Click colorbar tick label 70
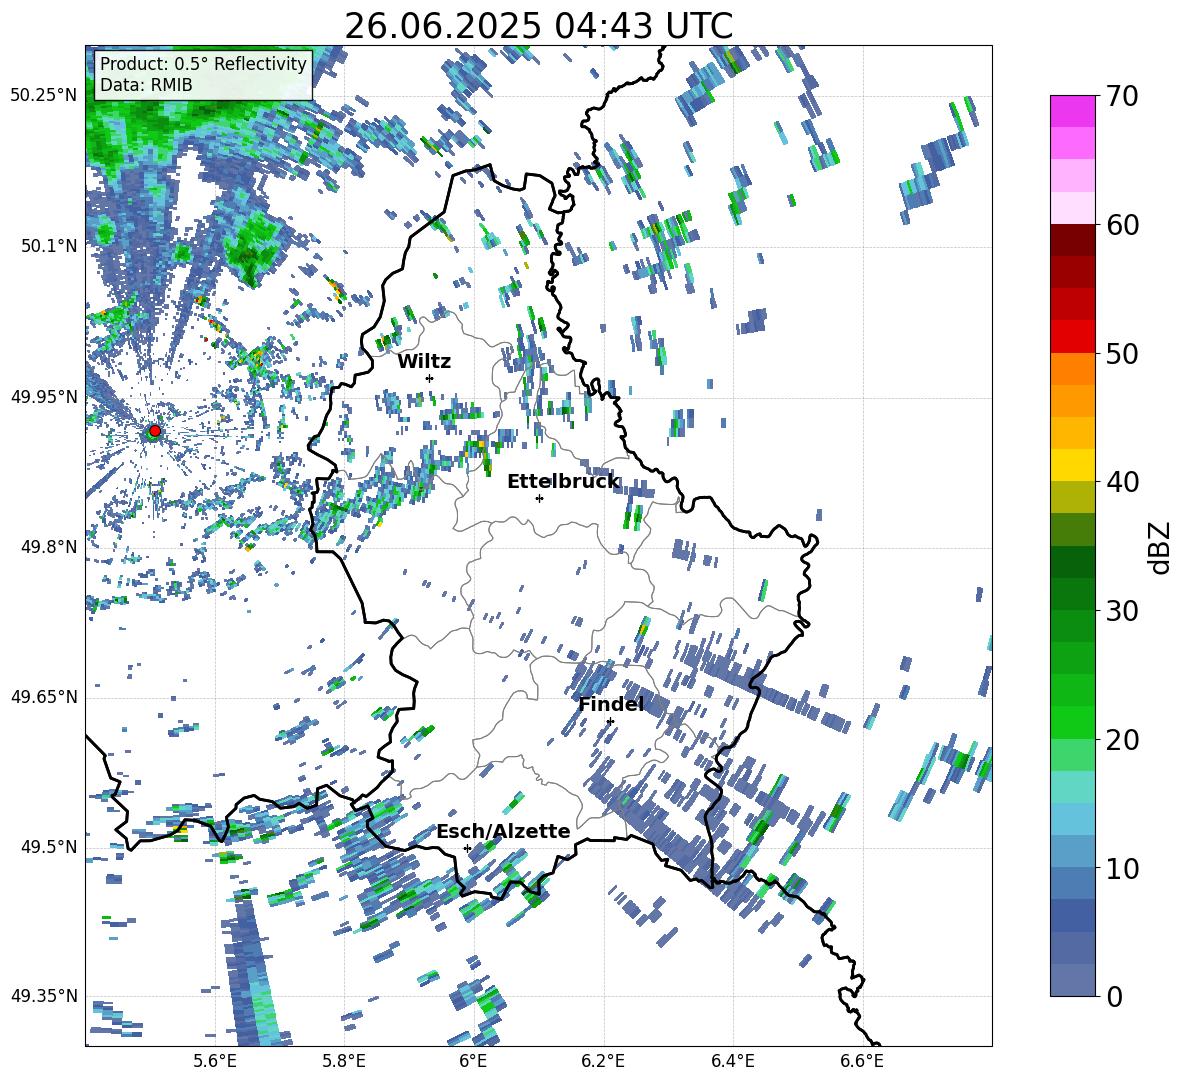 [1121, 97]
